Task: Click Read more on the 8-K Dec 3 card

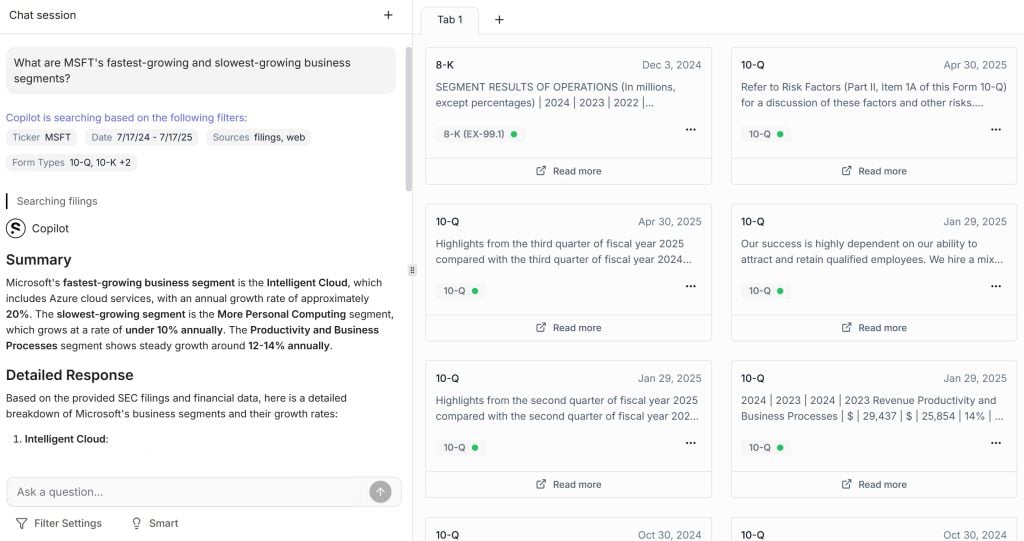Action: pyautogui.click(x=568, y=171)
